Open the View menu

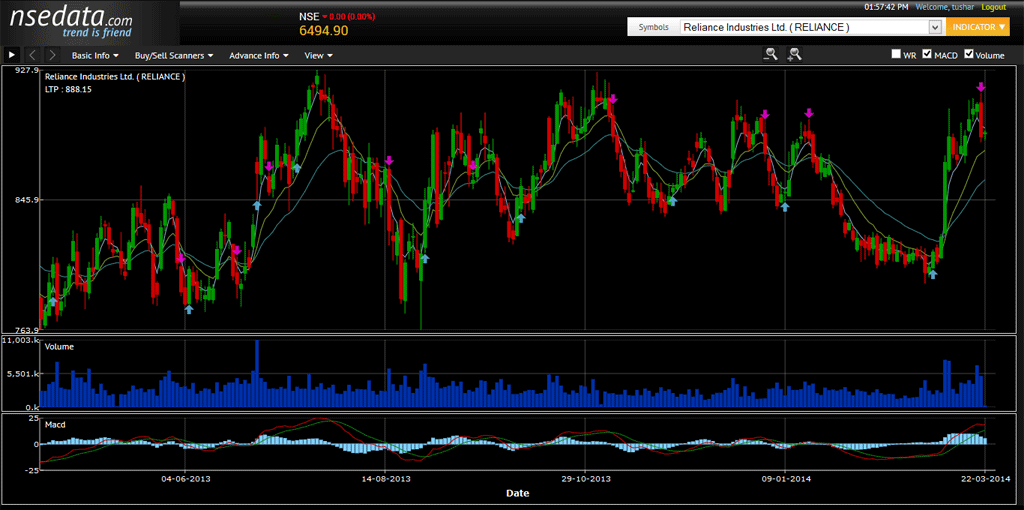coord(319,56)
